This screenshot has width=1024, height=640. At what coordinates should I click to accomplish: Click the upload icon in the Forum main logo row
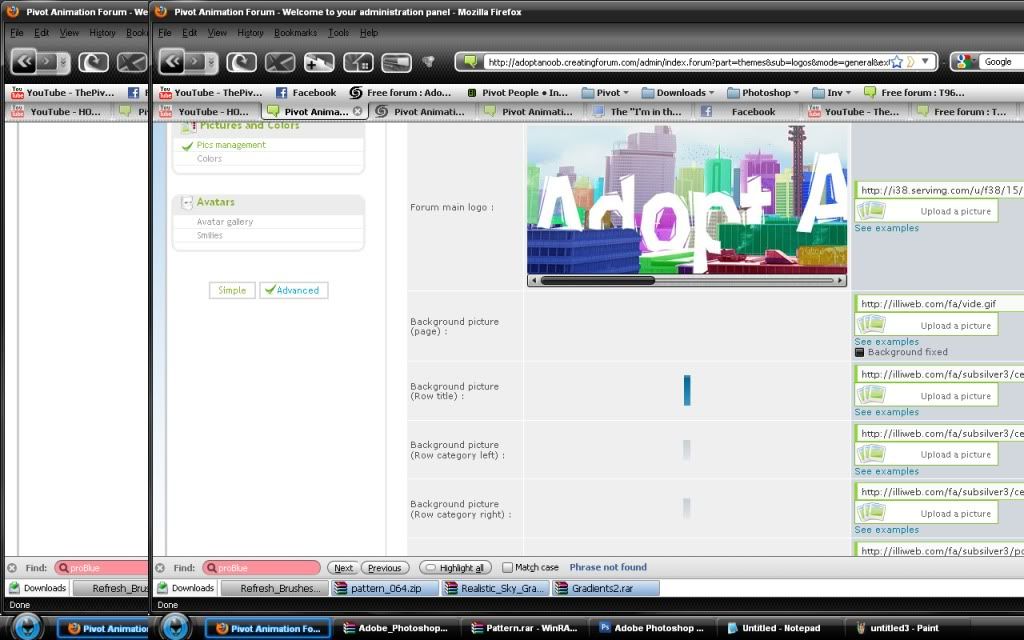[x=871, y=210]
